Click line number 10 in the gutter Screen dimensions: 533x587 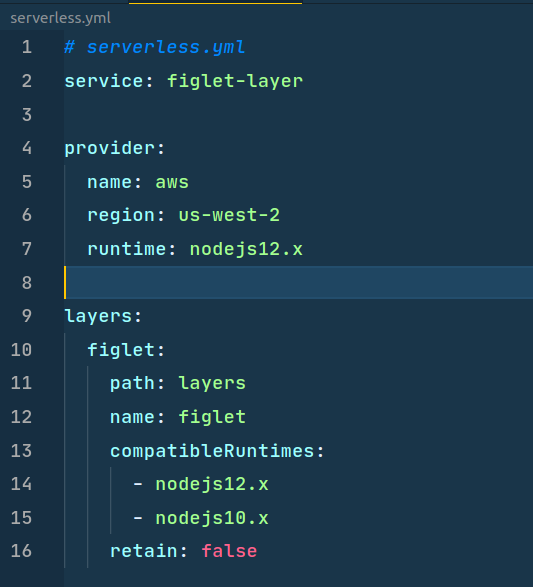pyautogui.click(x=21, y=350)
